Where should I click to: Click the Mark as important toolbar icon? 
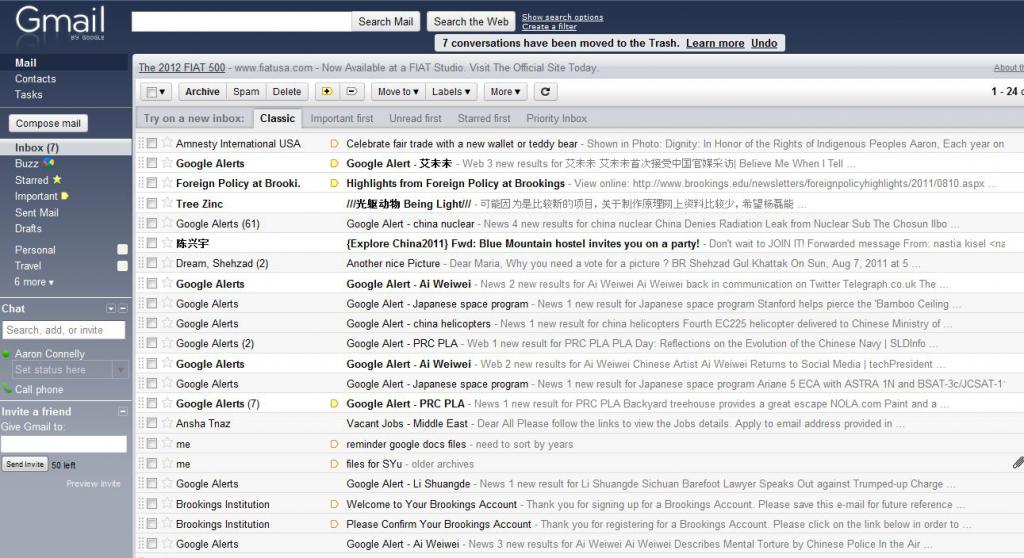pos(327,91)
